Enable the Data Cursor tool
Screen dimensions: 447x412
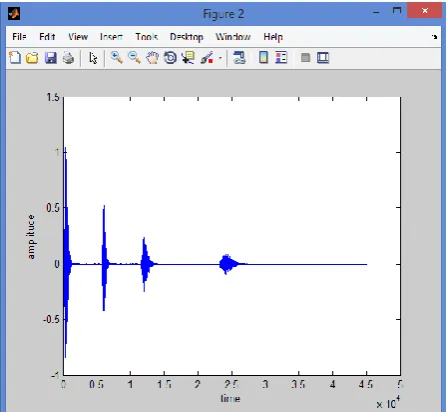tap(188, 58)
